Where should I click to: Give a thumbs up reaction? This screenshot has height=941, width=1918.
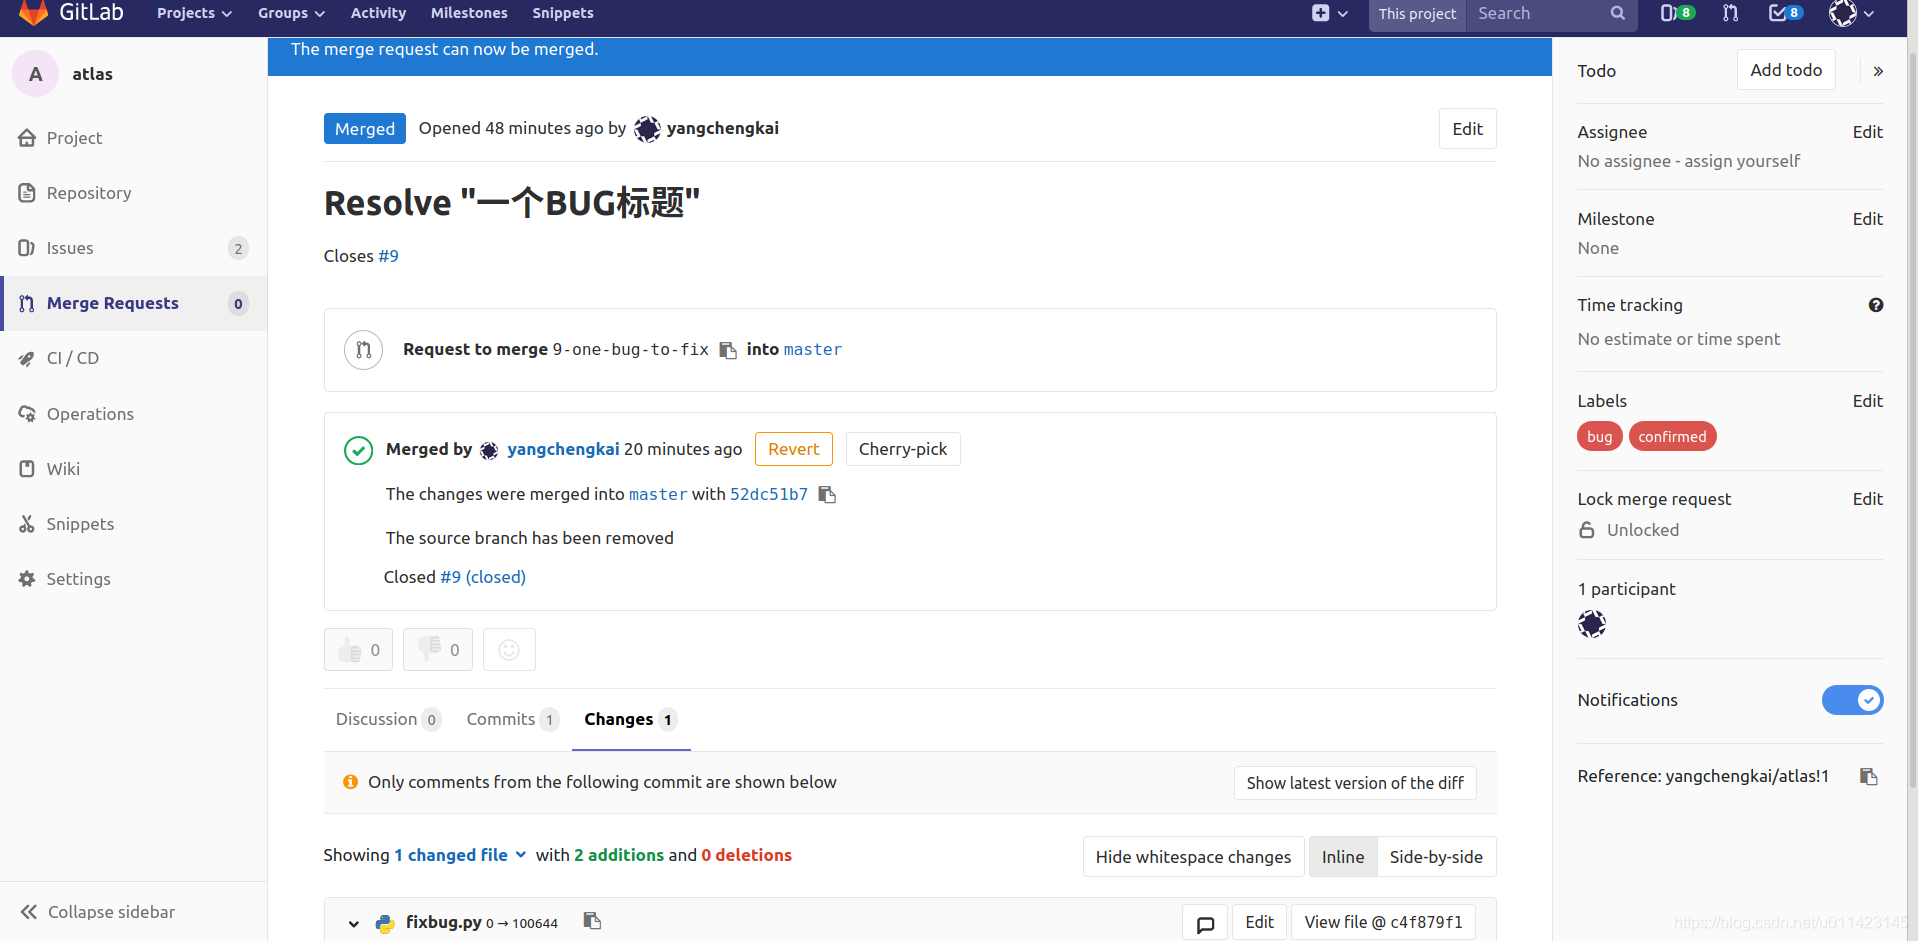(x=357, y=649)
